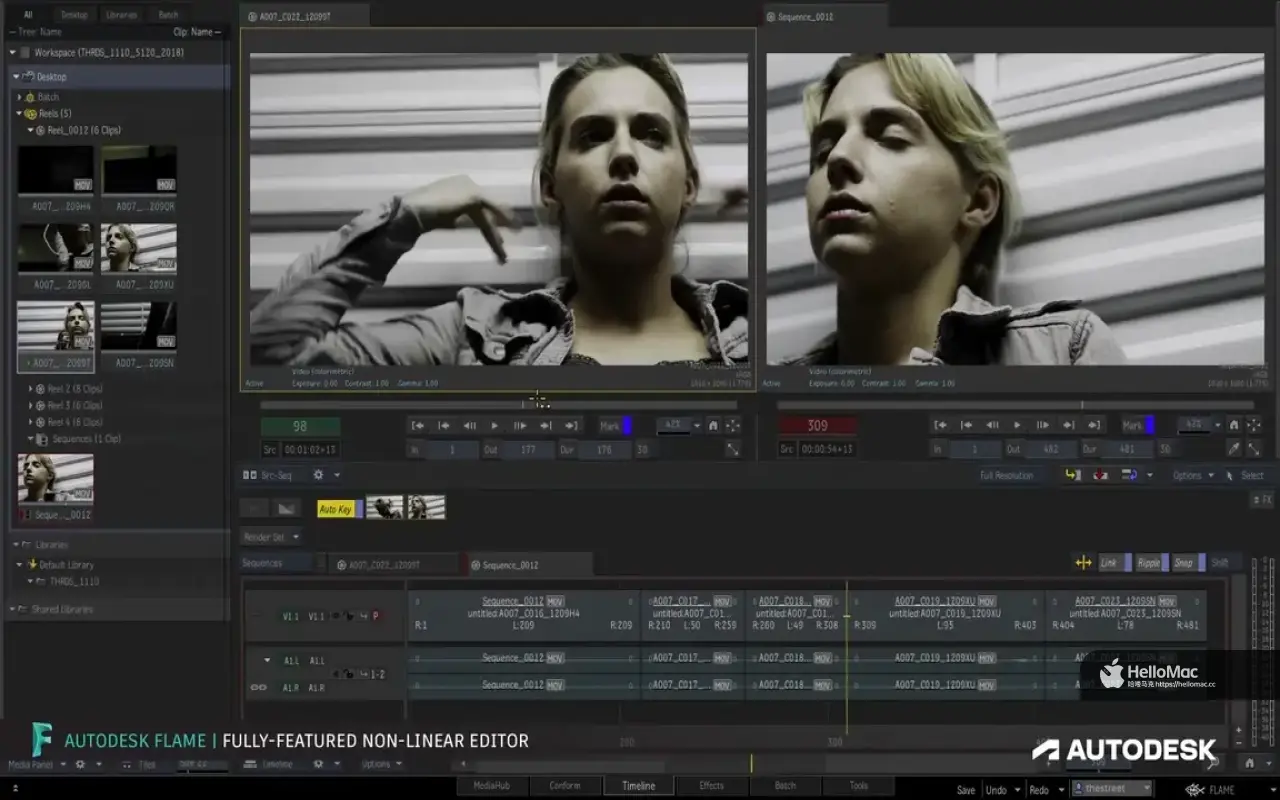Go to end in record viewer transport
The width and height of the screenshot is (1280, 800).
(1093, 425)
